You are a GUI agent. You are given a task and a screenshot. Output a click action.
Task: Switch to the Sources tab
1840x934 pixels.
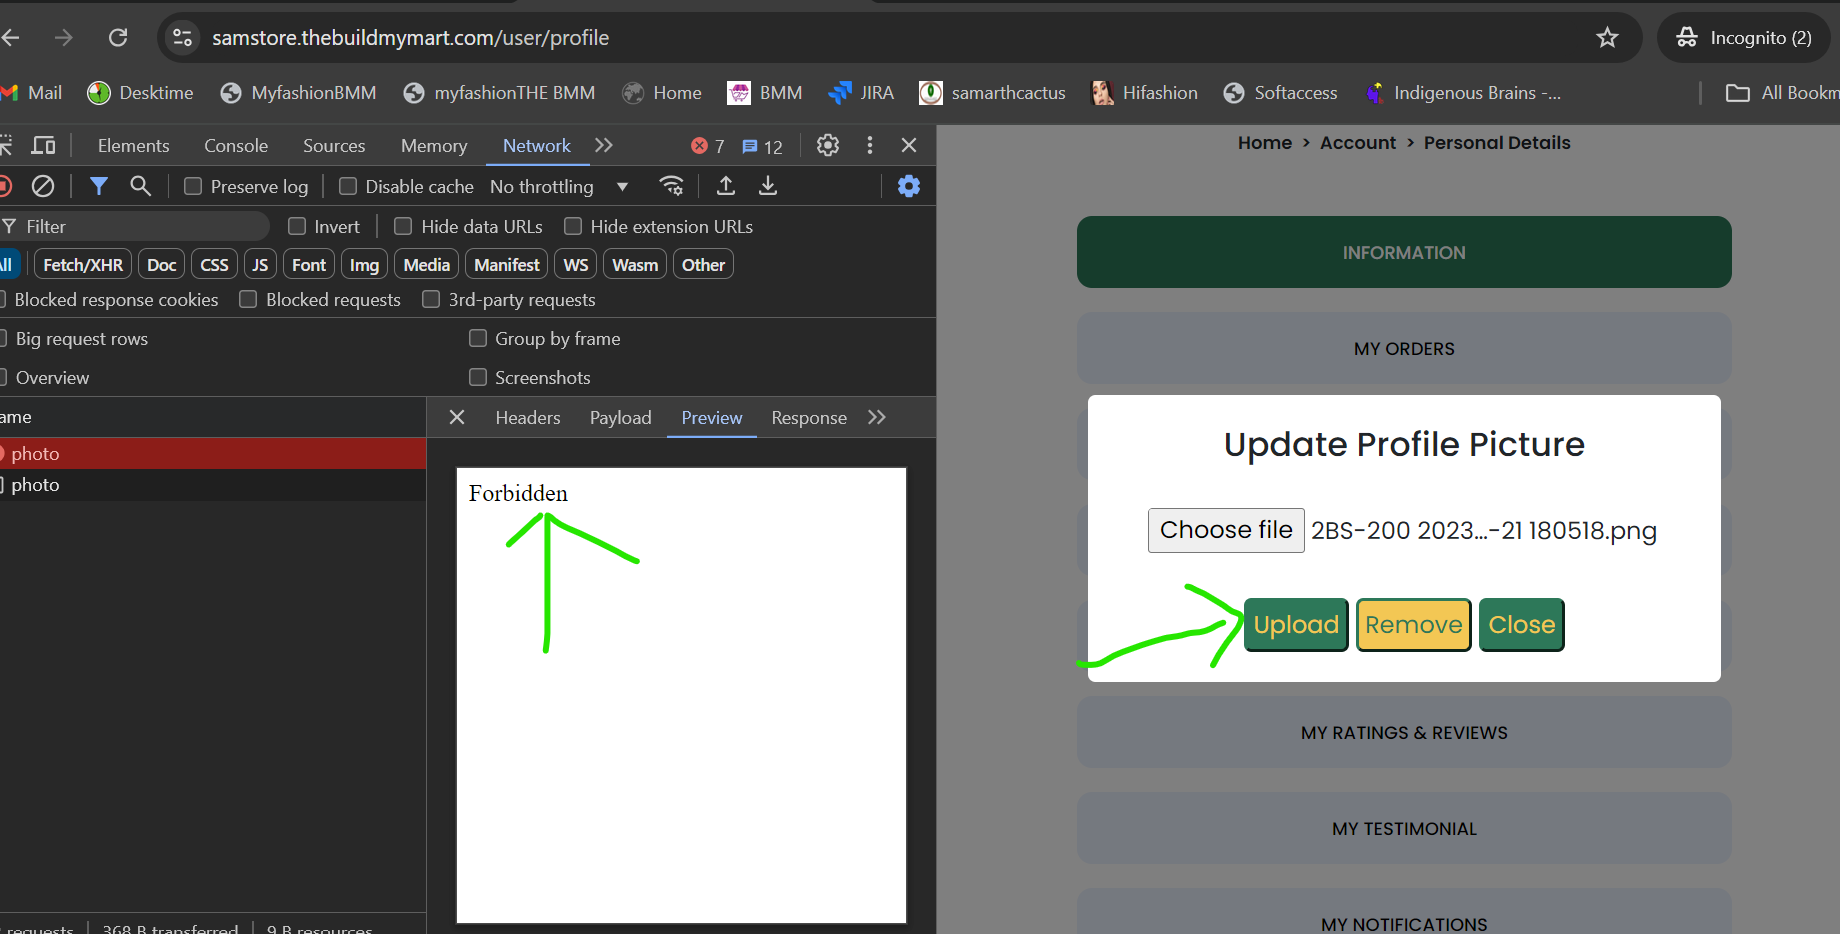click(x=334, y=146)
